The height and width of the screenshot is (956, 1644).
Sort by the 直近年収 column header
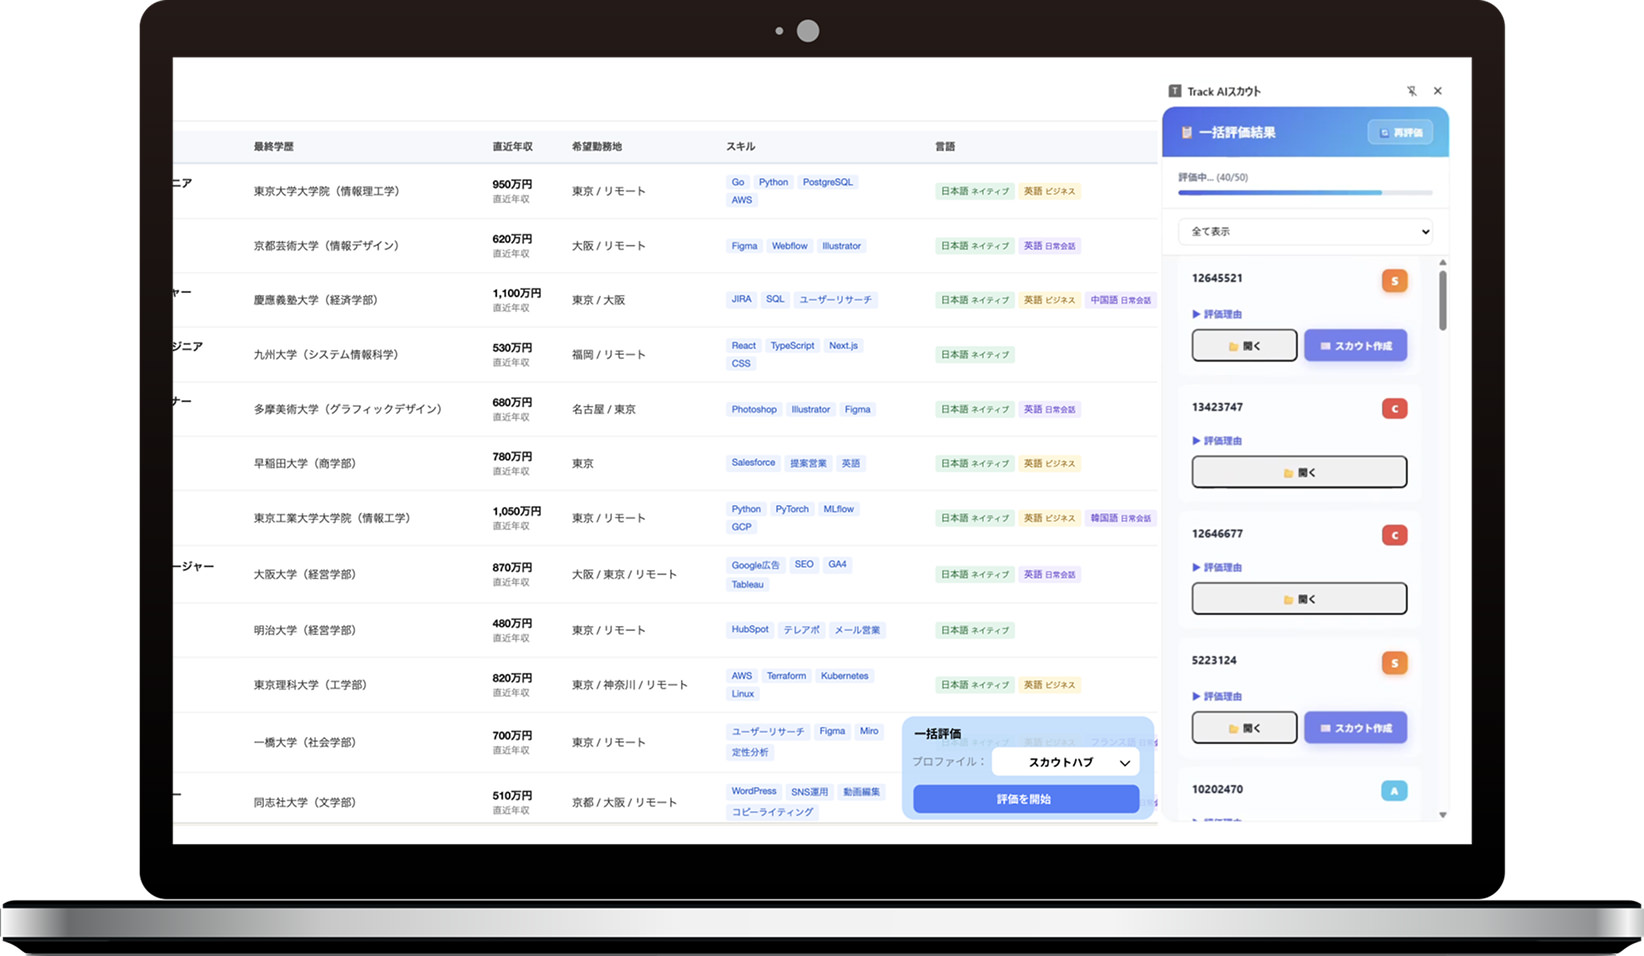(x=512, y=147)
